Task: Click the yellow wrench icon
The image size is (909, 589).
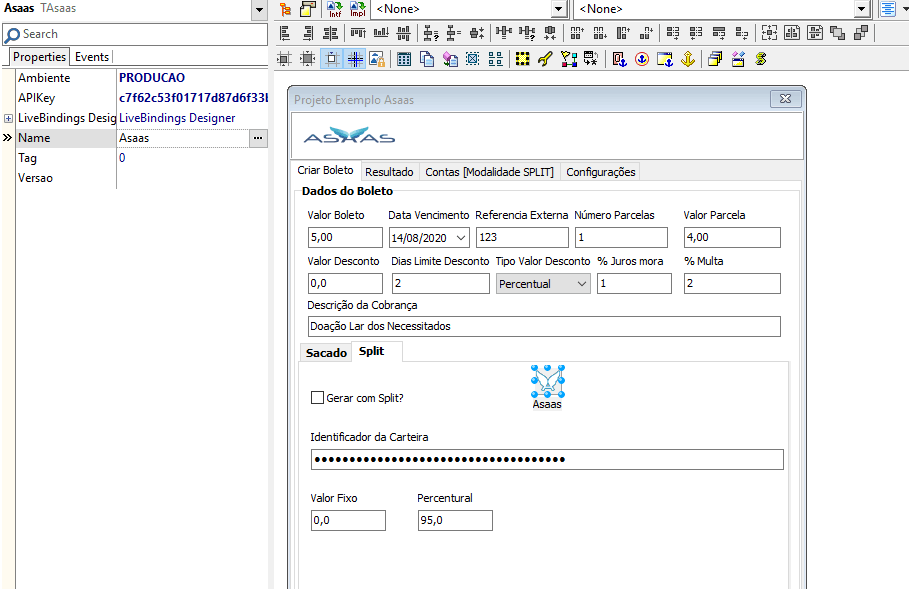Action: pyautogui.click(x=545, y=59)
